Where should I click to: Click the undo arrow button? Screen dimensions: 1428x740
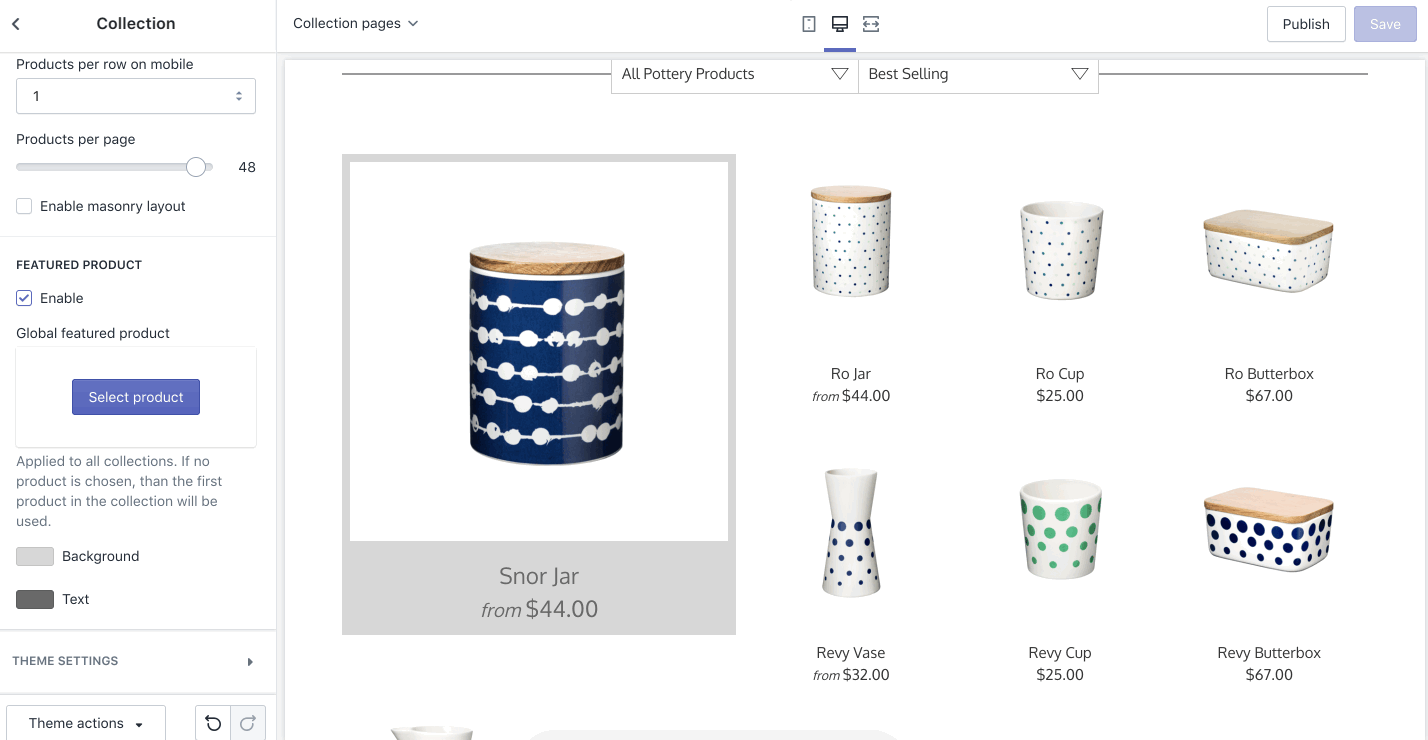tap(213, 723)
